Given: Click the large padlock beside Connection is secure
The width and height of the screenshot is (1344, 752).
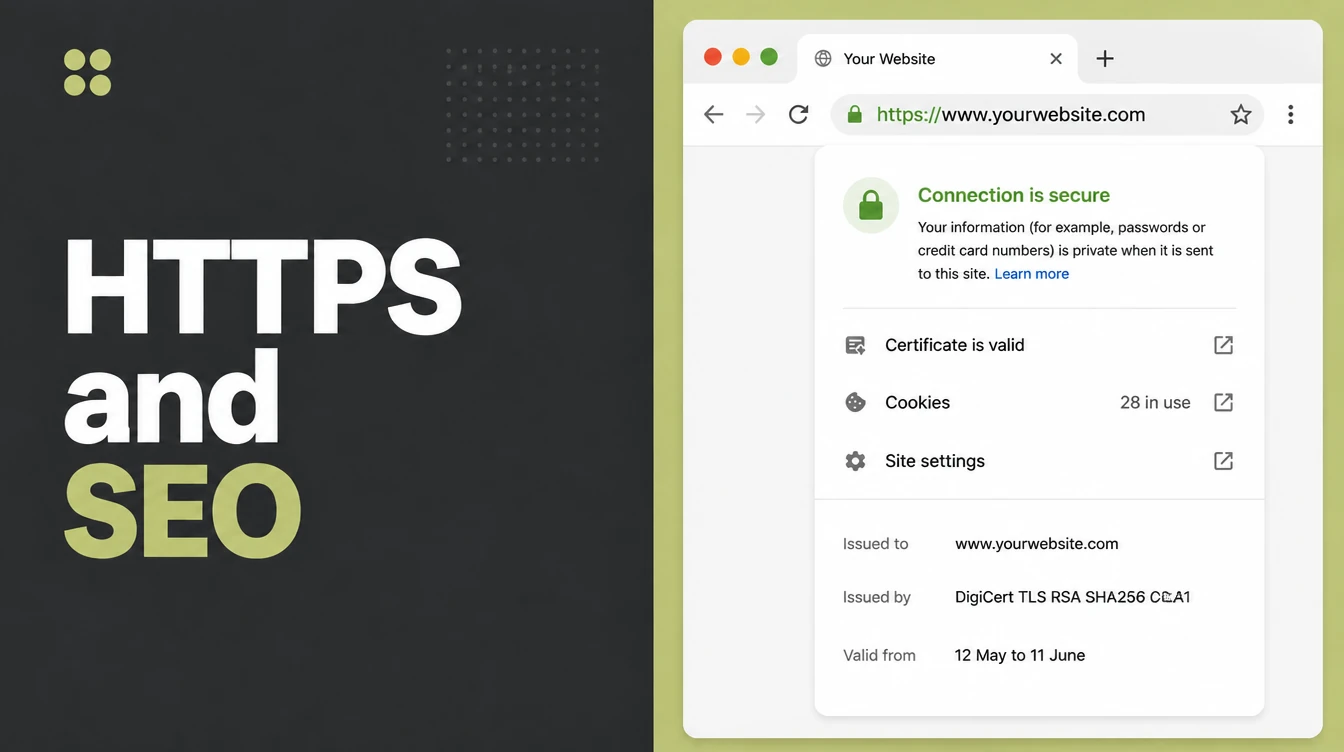Looking at the screenshot, I should pyautogui.click(x=871, y=205).
